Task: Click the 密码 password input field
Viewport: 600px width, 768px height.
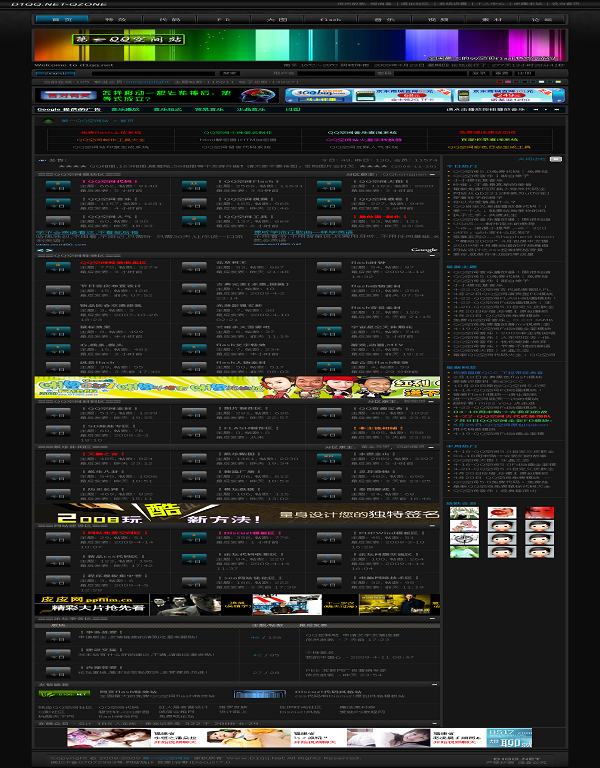Action: (x=429, y=73)
